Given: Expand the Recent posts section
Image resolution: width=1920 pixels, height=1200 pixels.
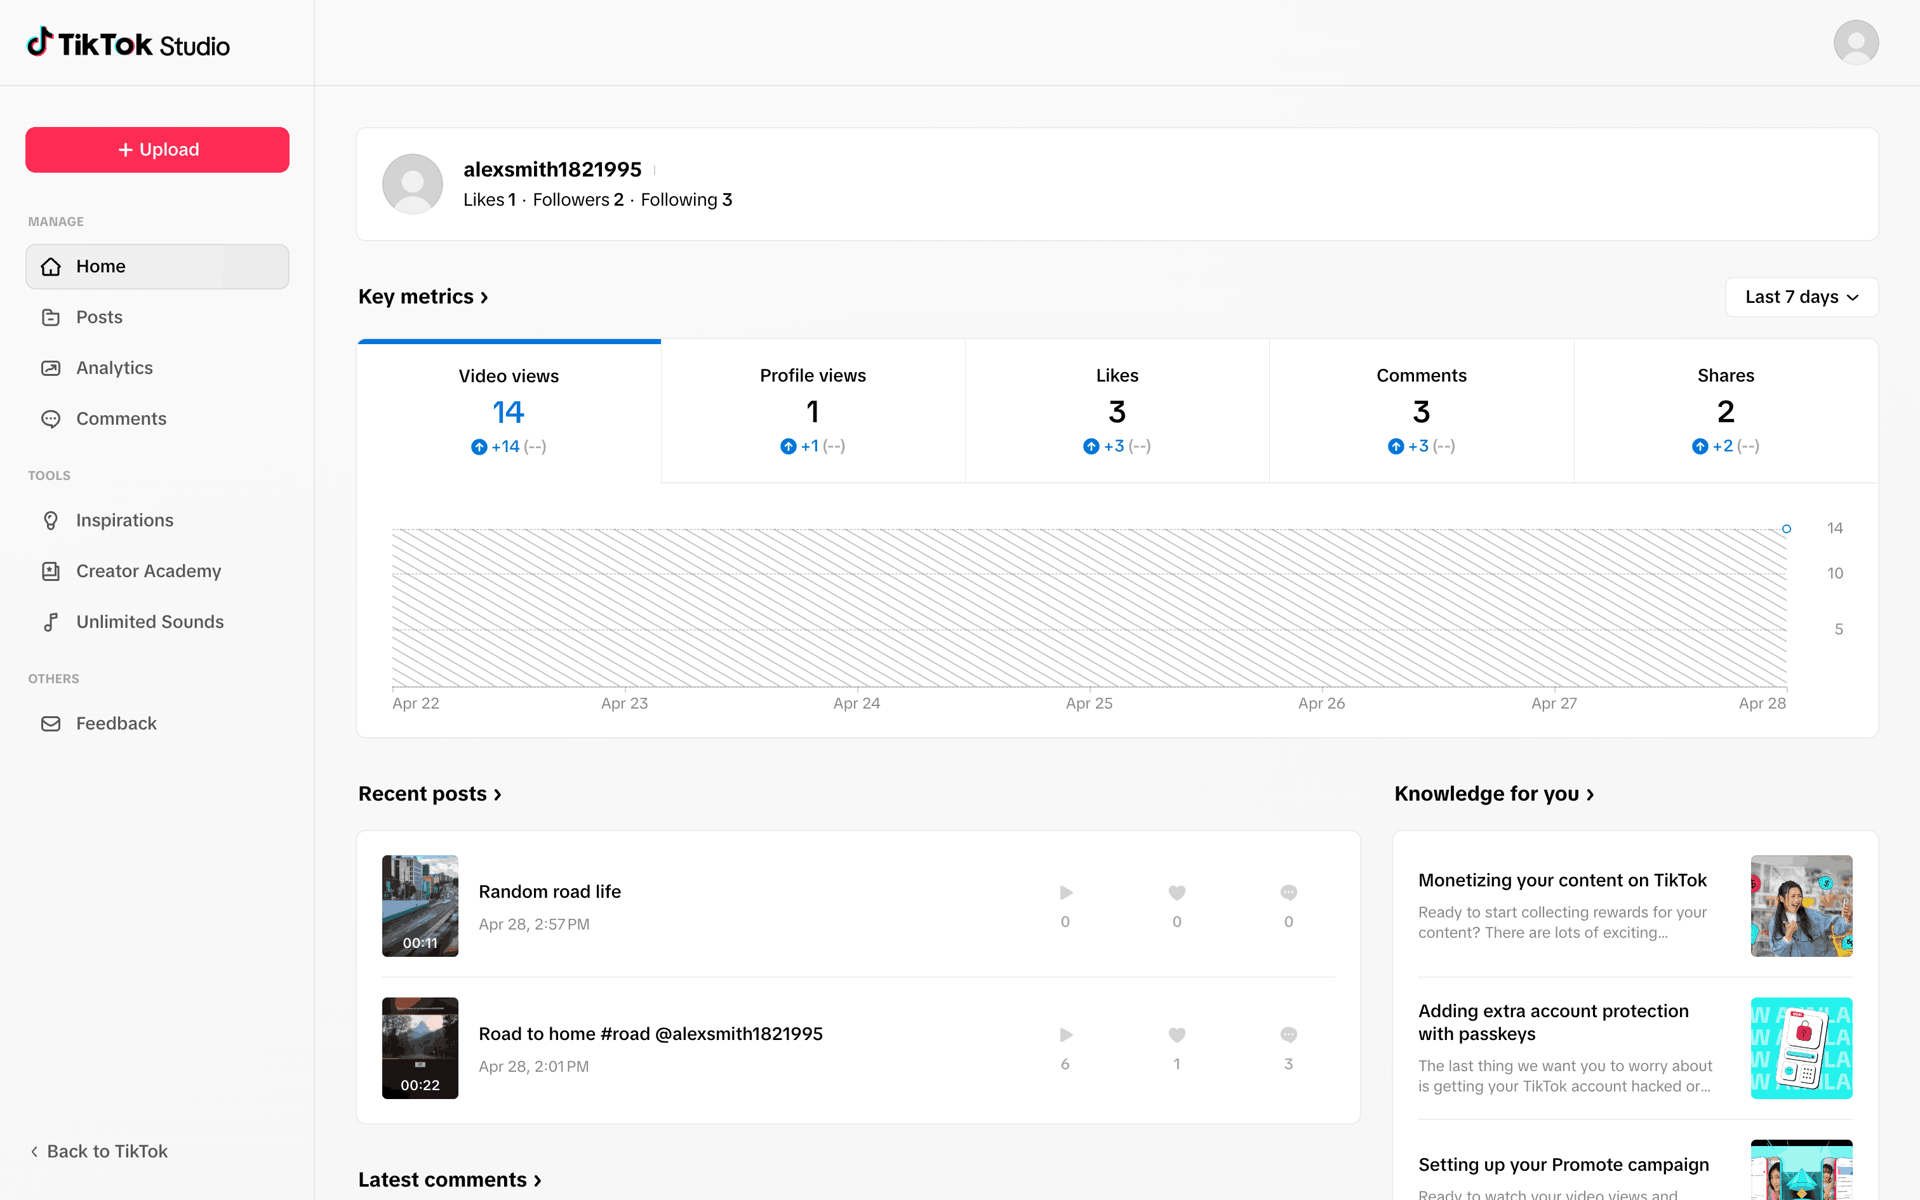Looking at the screenshot, I should 430,794.
